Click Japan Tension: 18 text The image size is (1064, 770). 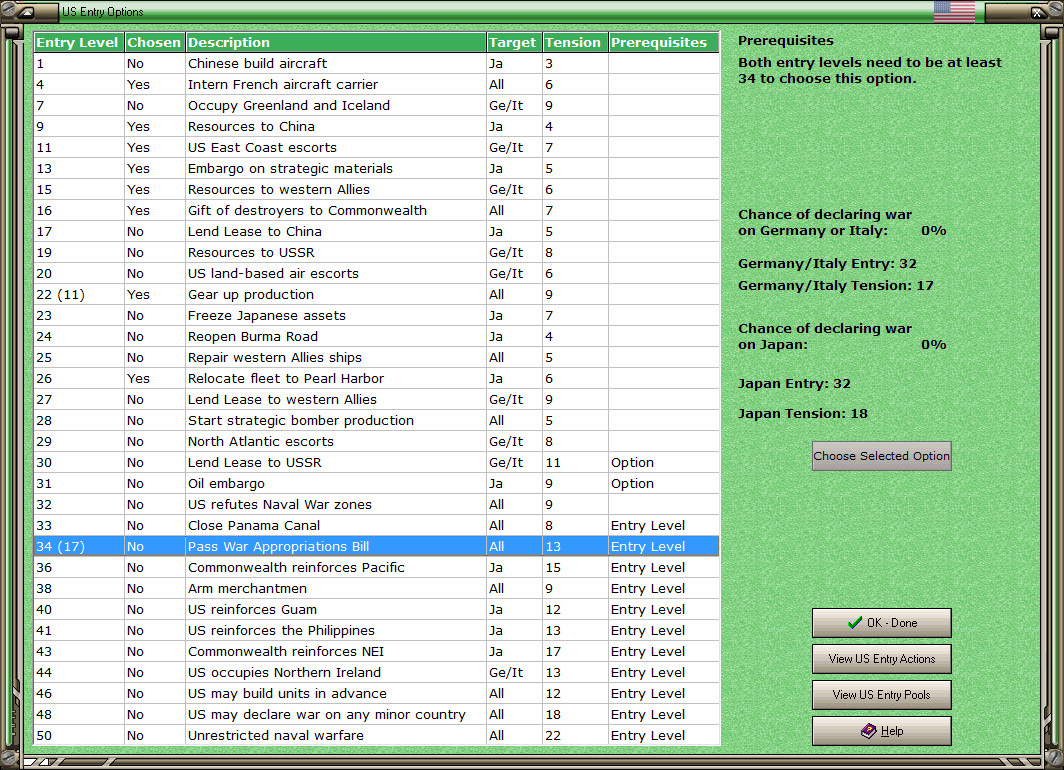click(803, 413)
